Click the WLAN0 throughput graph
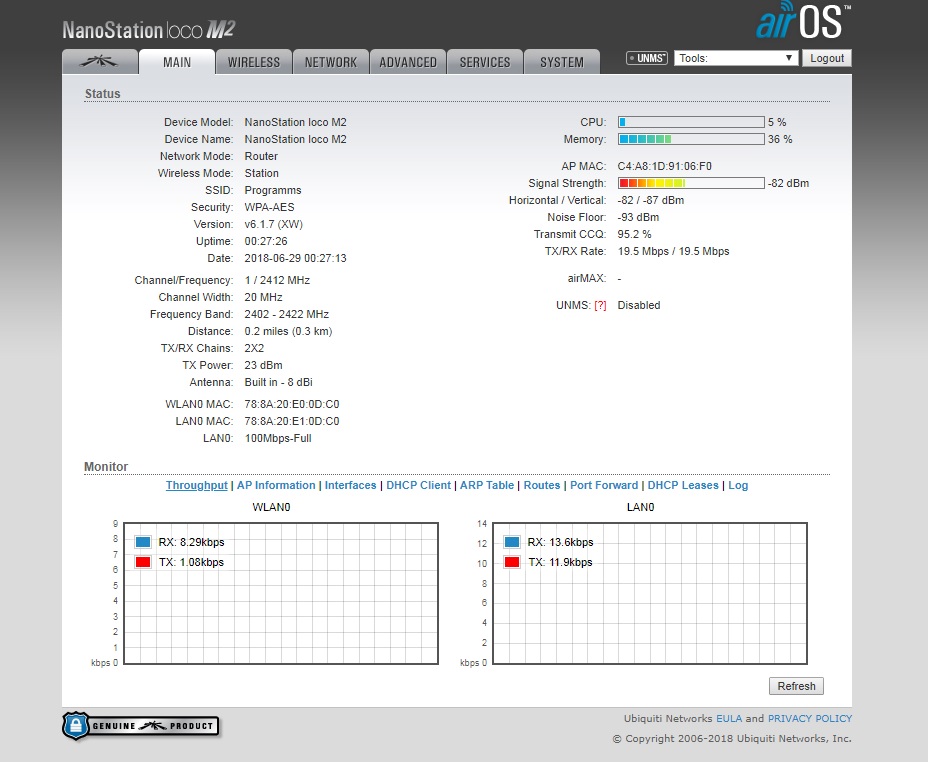 [281, 593]
